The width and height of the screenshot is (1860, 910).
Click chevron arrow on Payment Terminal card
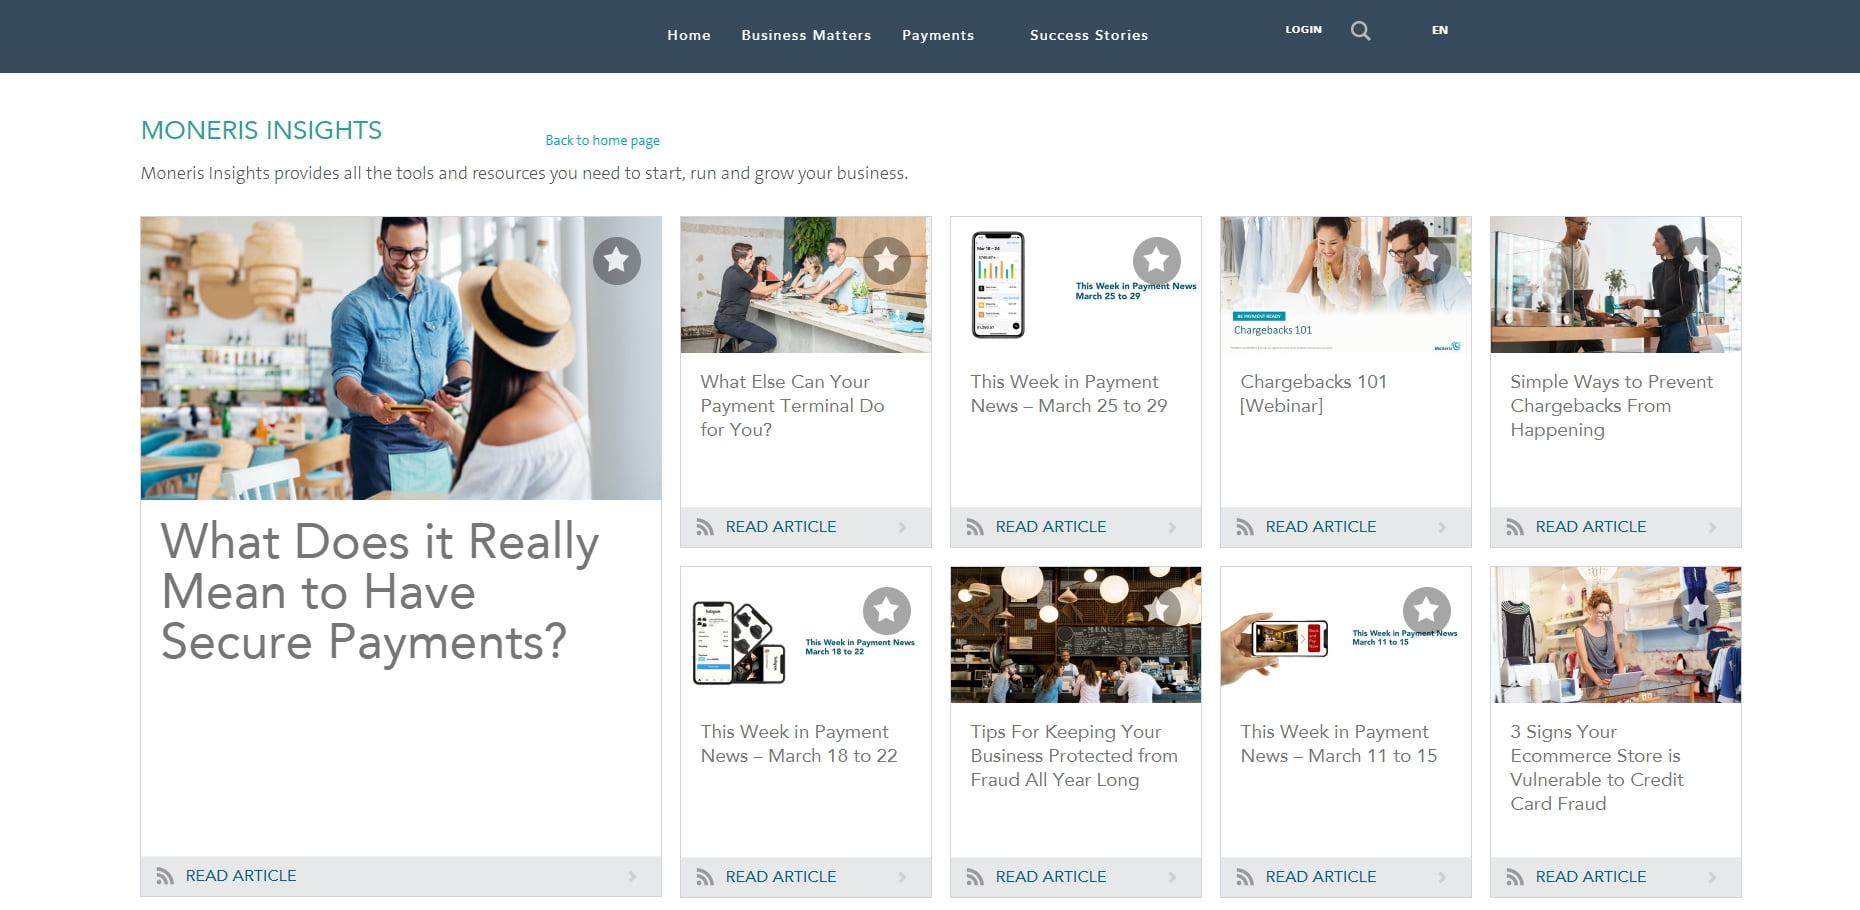[x=902, y=527]
